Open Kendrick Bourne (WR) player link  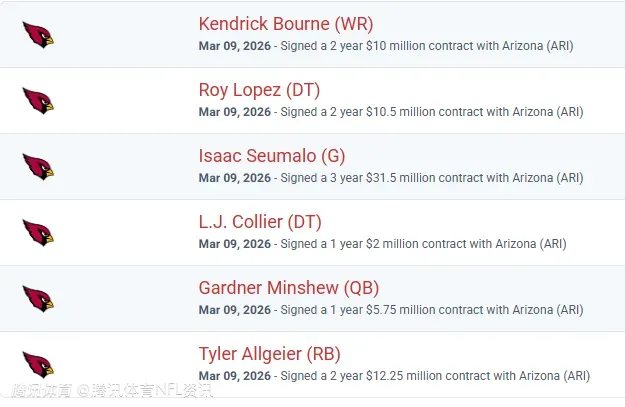click(x=286, y=24)
